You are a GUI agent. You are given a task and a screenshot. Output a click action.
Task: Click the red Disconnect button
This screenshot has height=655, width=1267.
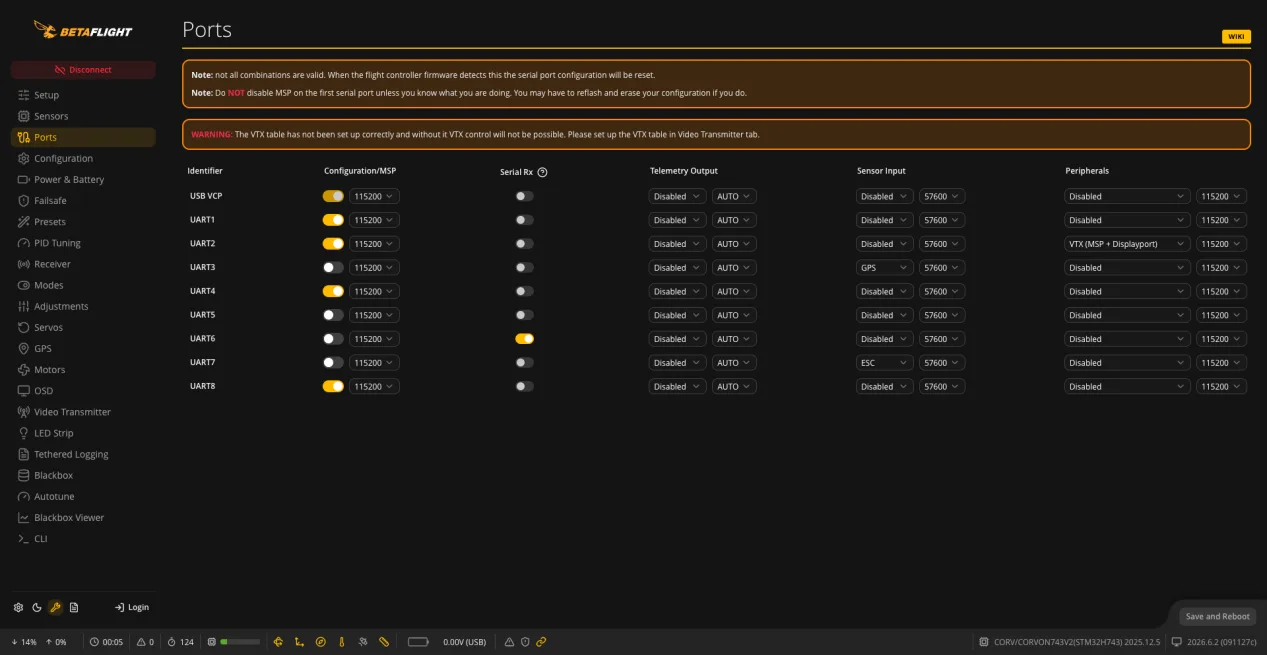(x=83, y=70)
